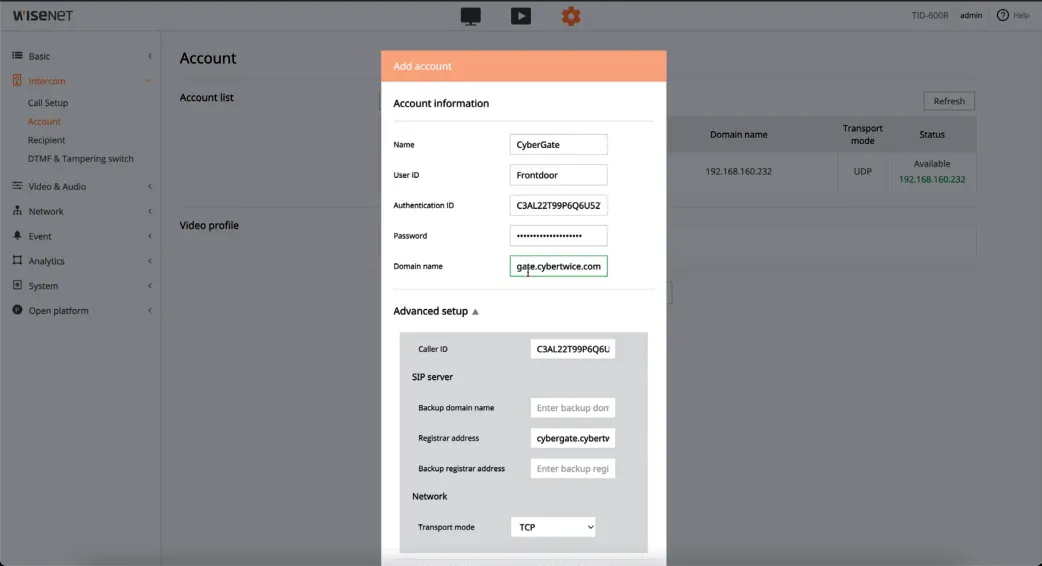Viewport: 1042px width, 566px height.
Task: Click the Authentication ID input field
Action: [x=558, y=205]
